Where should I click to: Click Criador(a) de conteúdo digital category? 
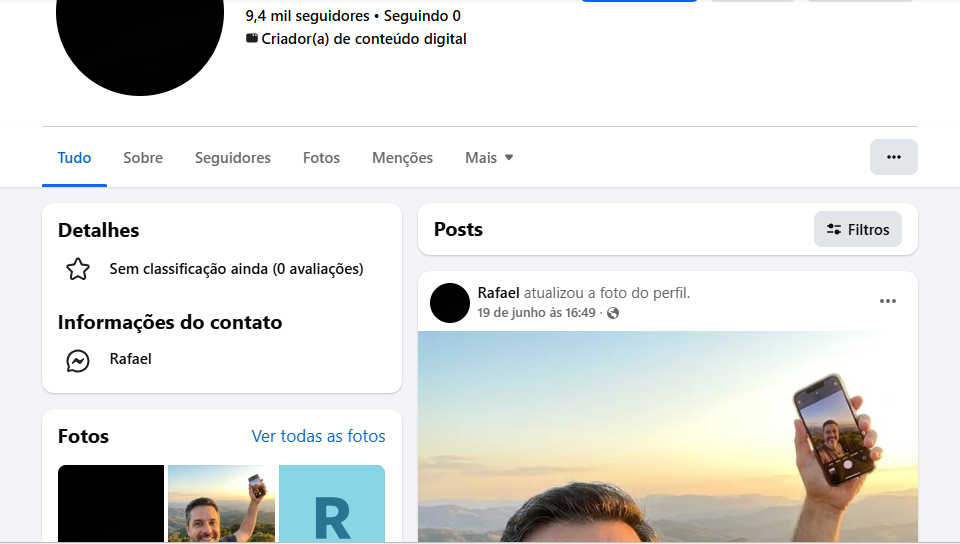click(364, 39)
